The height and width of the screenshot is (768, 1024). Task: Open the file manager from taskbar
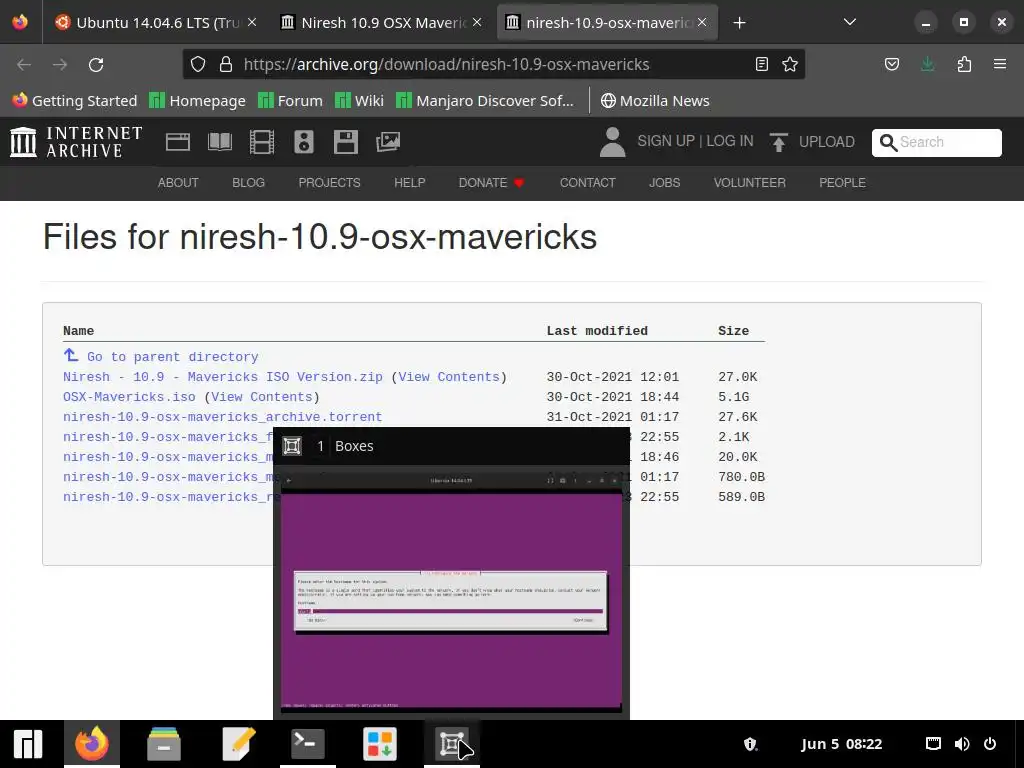click(x=164, y=744)
